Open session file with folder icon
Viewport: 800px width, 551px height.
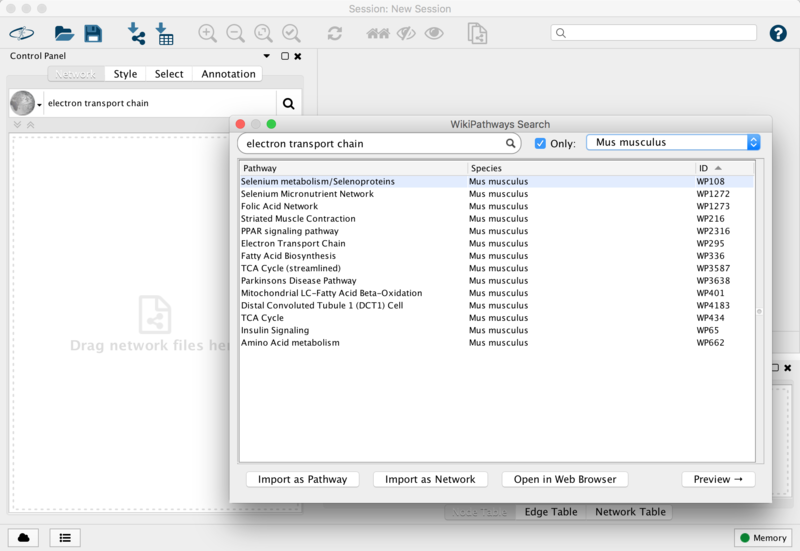[x=64, y=34]
